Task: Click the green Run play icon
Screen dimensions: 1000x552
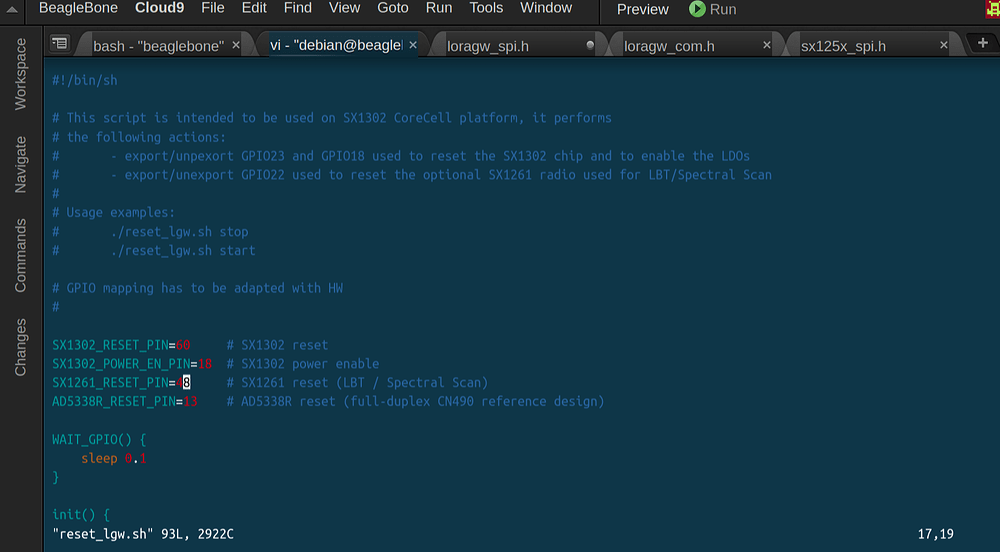Action: click(x=697, y=9)
